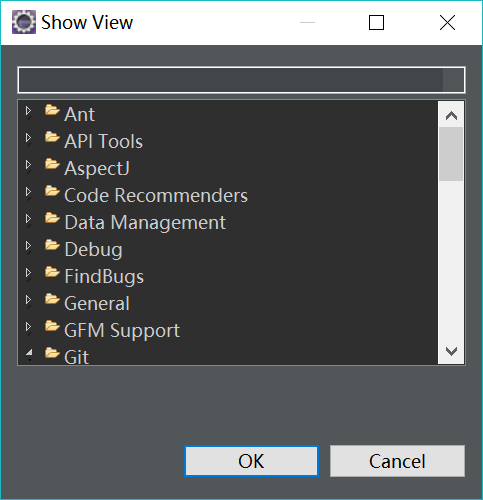Expand the Ant category

pyautogui.click(x=29, y=111)
